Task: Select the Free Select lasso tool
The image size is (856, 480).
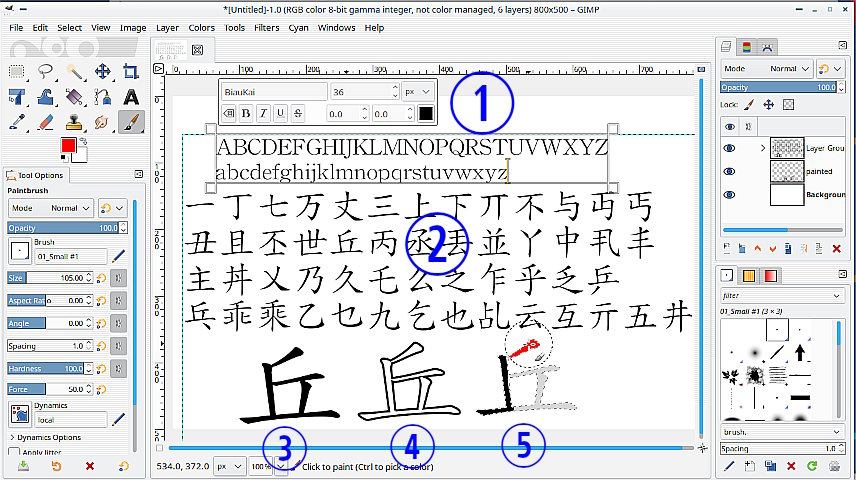Action: [x=45, y=72]
